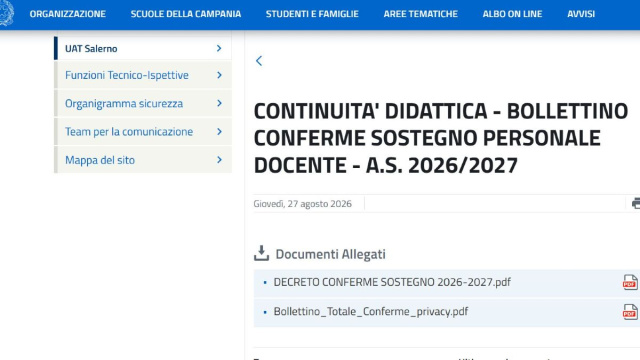Viewport: 640px width, 360px height.
Task: Click the download icon beside Documenti Allegati
Action: 261,253
